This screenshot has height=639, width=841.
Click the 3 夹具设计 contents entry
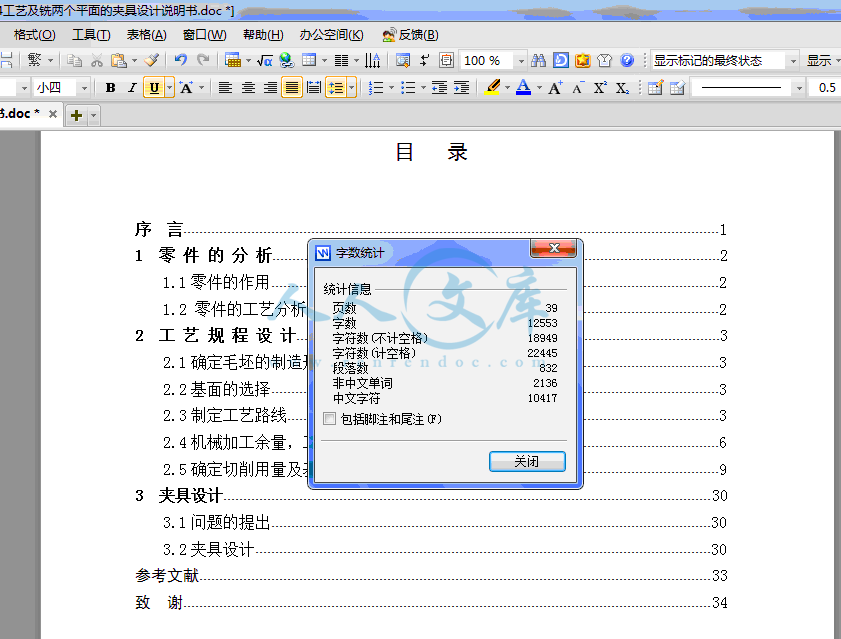point(431,495)
